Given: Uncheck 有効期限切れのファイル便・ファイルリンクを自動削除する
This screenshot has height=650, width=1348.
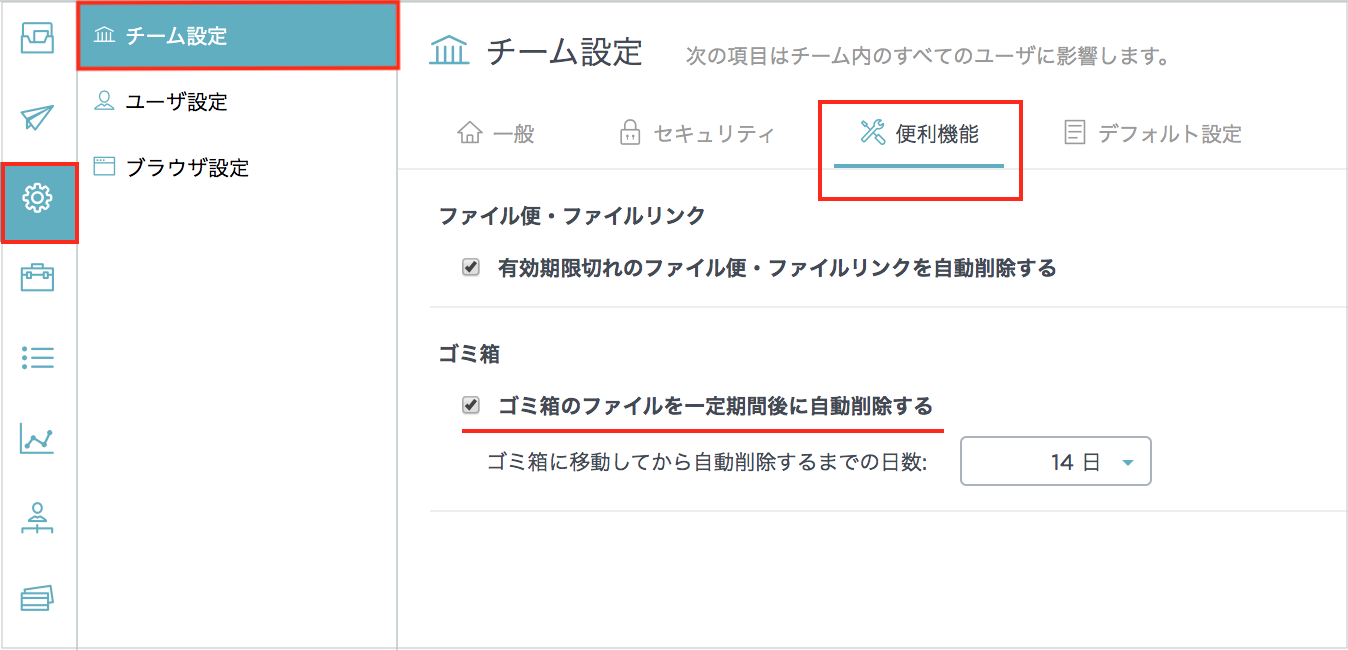Looking at the screenshot, I should tap(470, 267).
